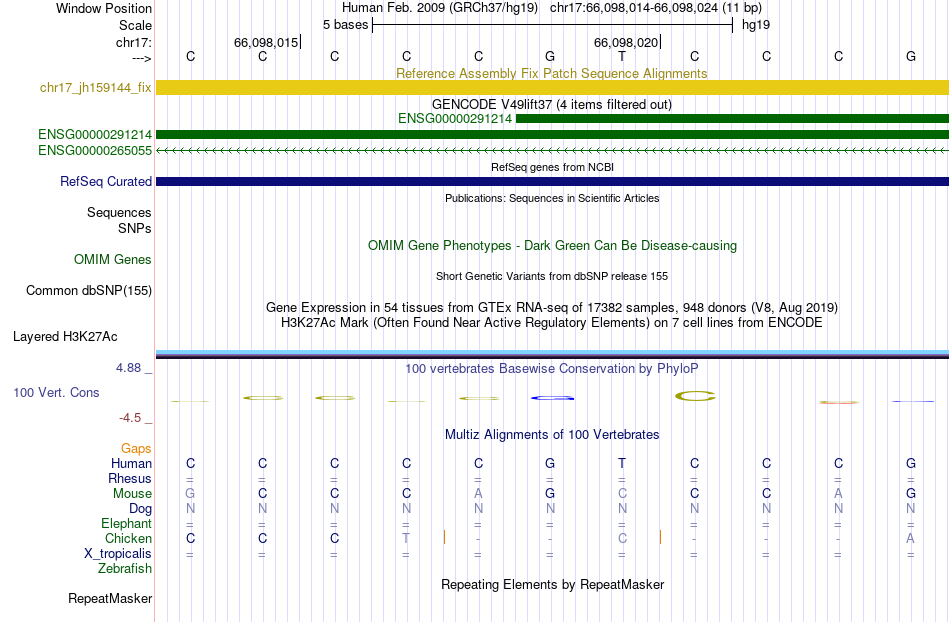The width and height of the screenshot is (950, 622).
Task: Open the OMIM Gene Phenotypes track title
Action: point(552,245)
